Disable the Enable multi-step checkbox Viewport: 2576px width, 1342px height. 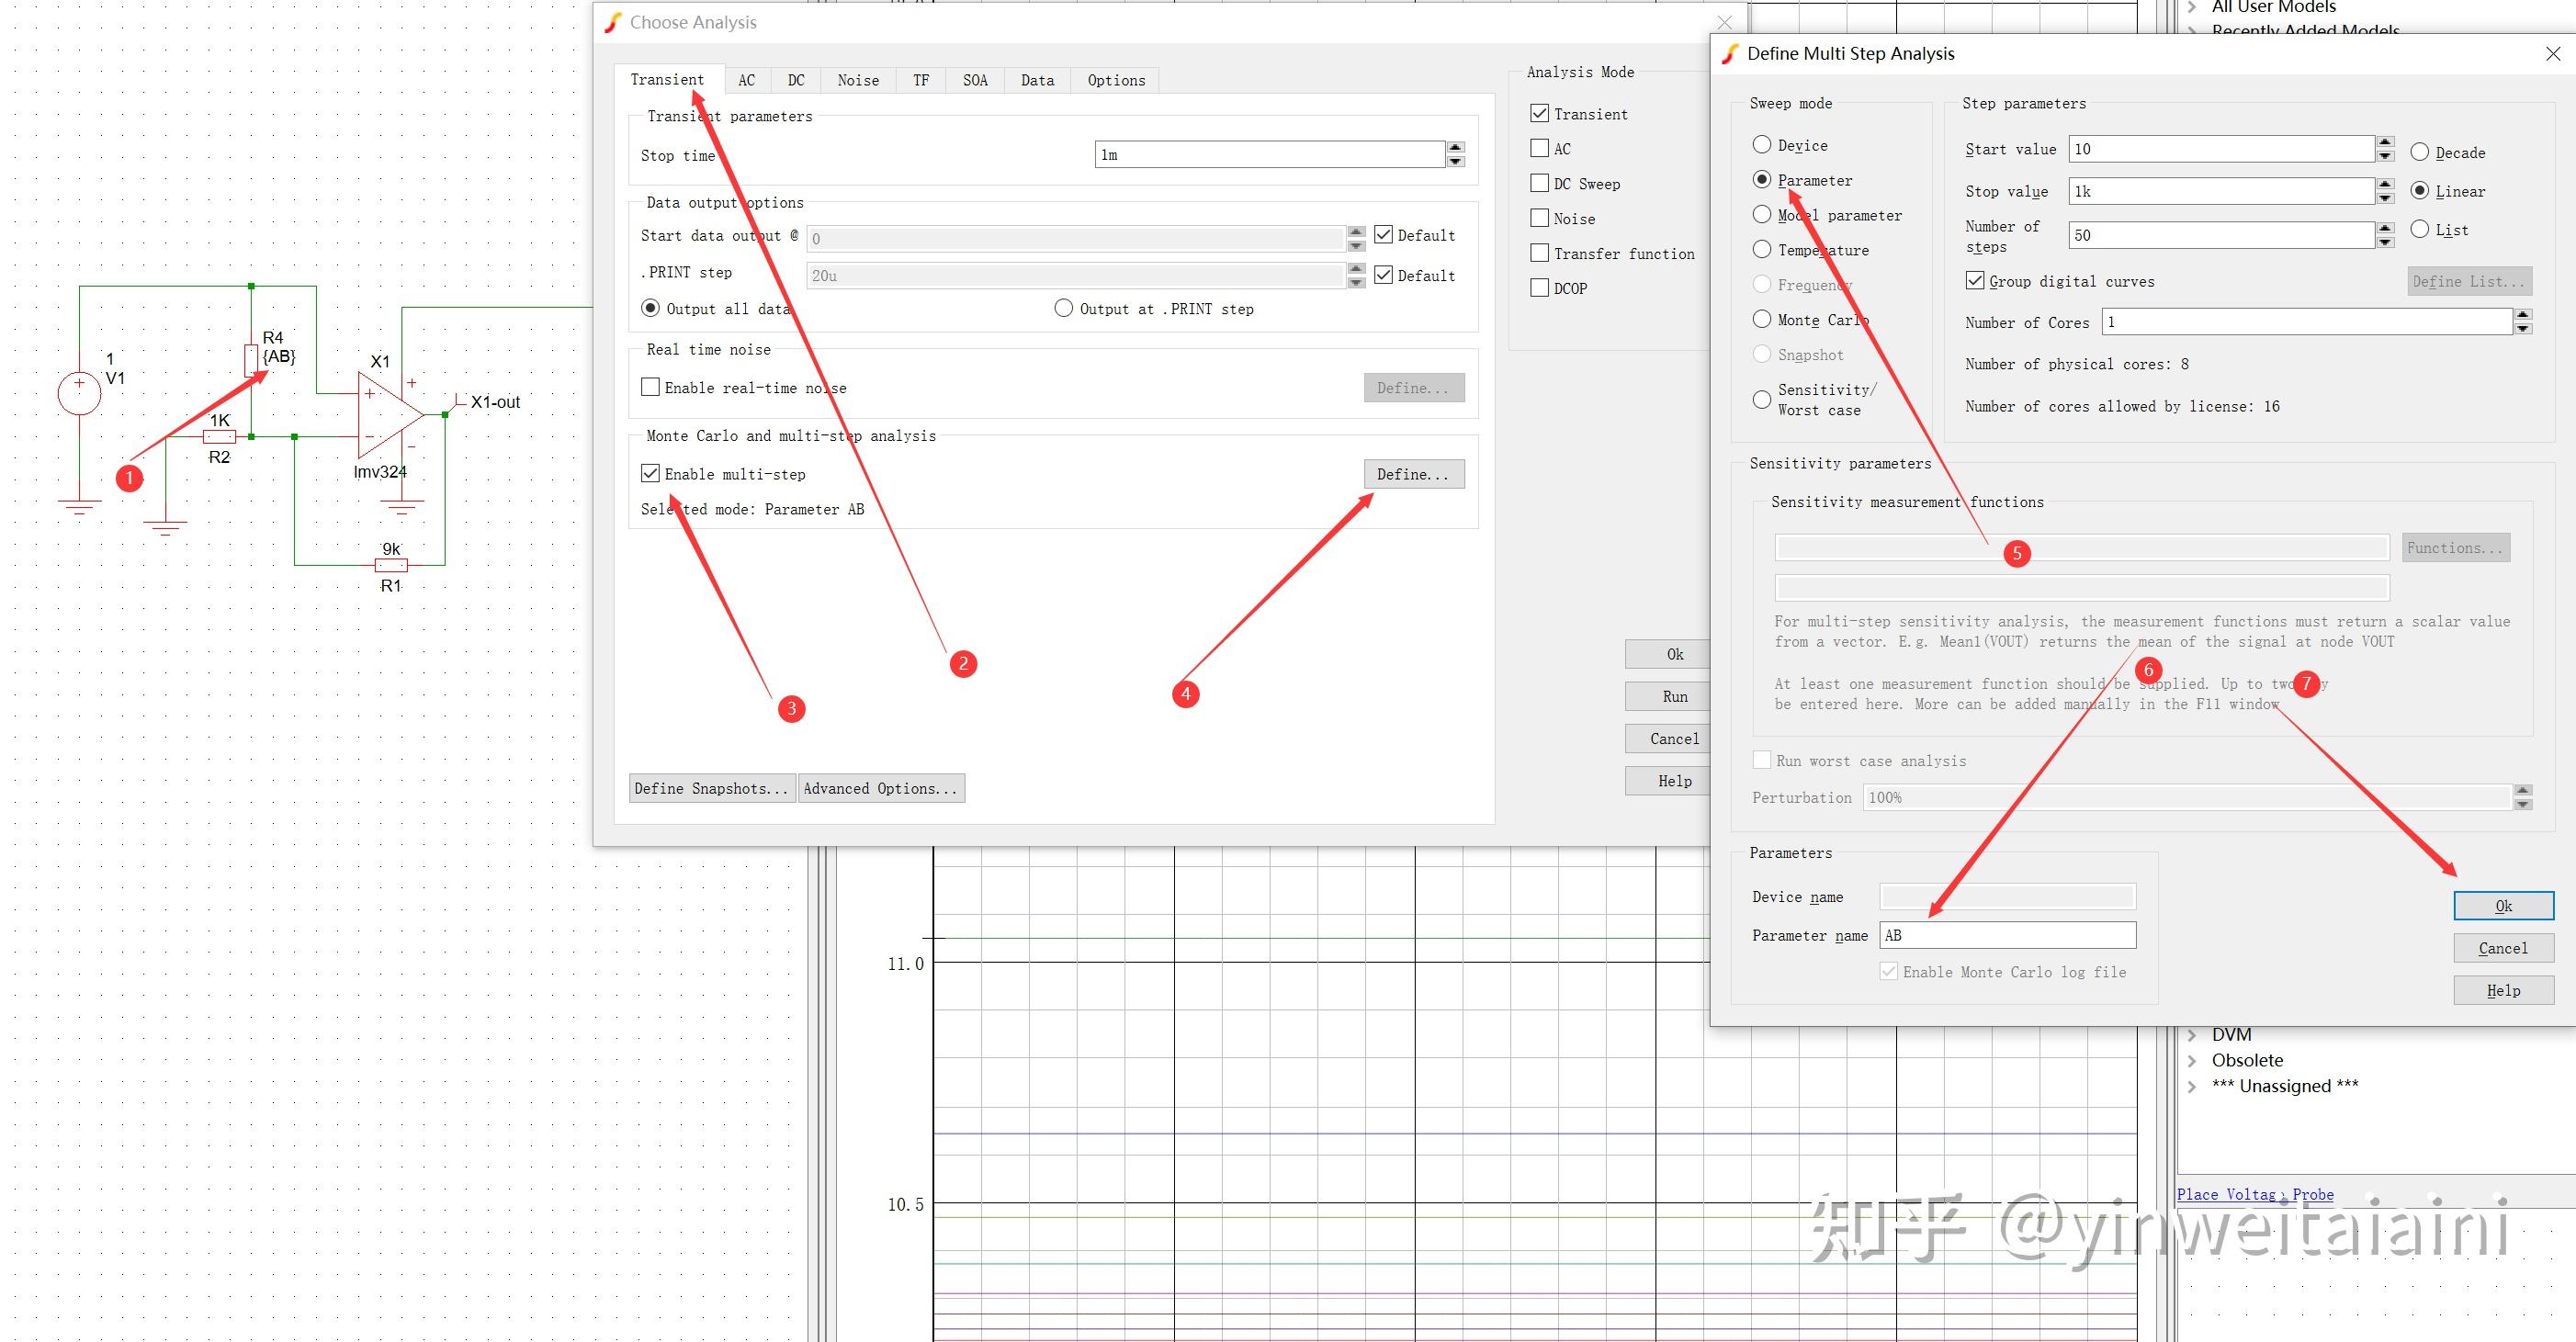[x=651, y=474]
